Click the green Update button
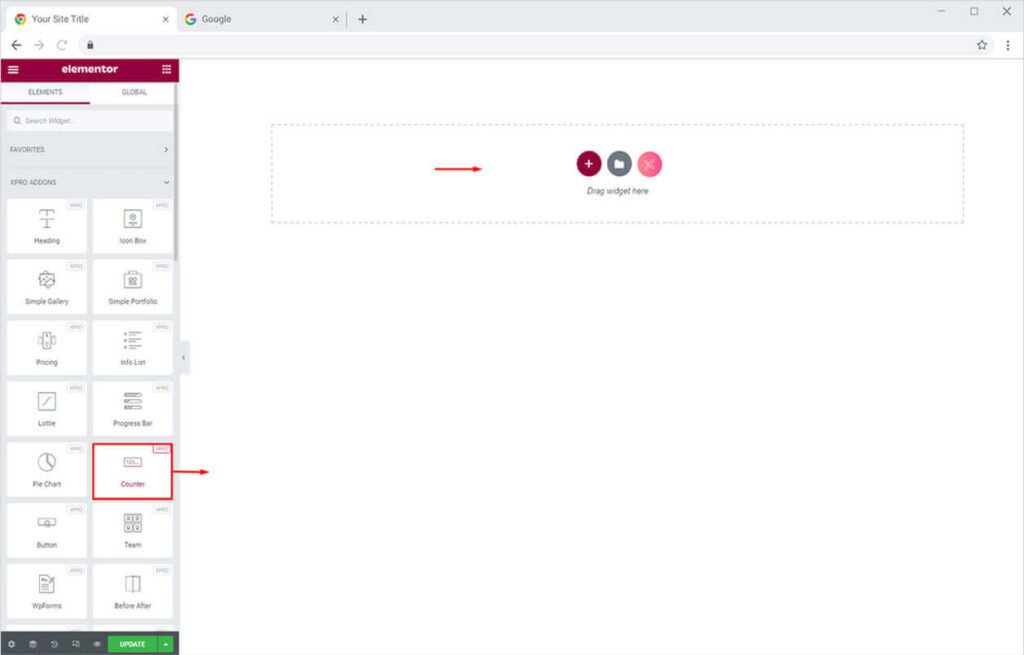Image resolution: width=1024 pixels, height=655 pixels. pyautogui.click(x=132, y=644)
